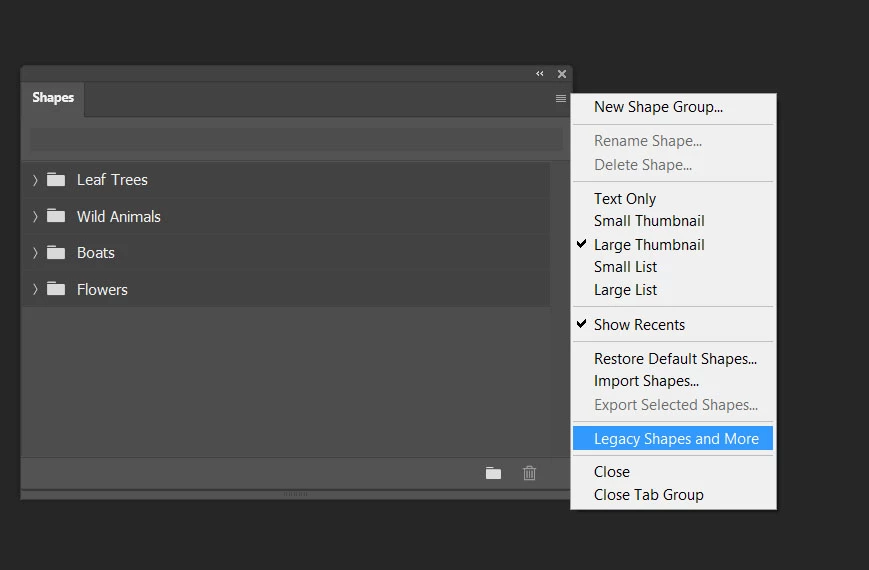The image size is (869, 570).
Task: Click the trash delete shape icon
Action: point(529,473)
